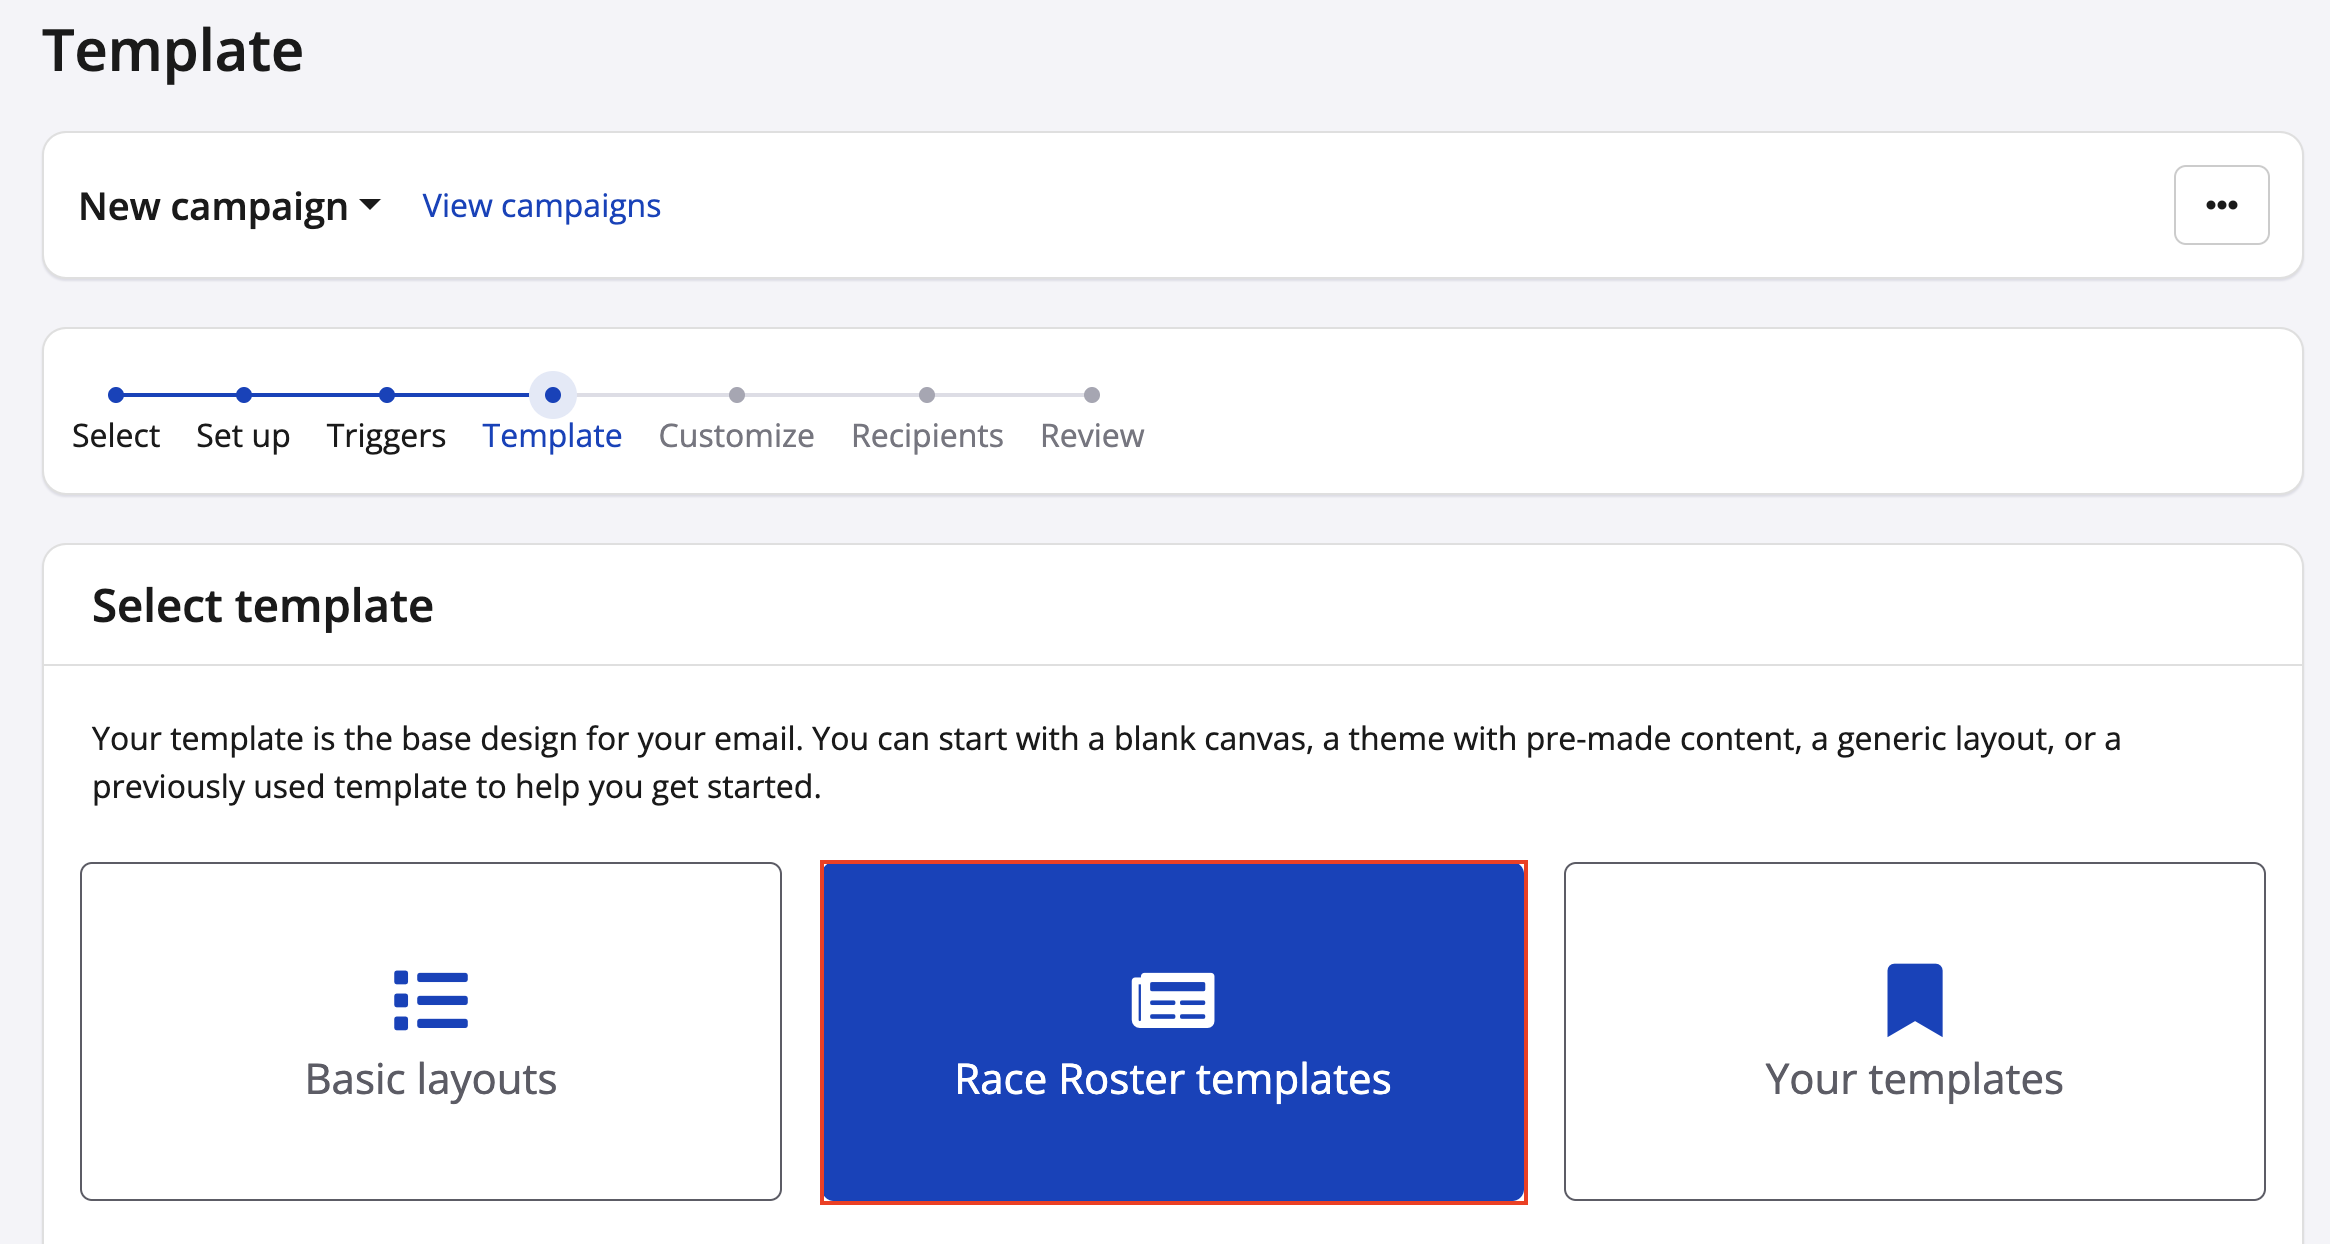
Task: Click the Basic layouts list icon
Action: pos(431,999)
